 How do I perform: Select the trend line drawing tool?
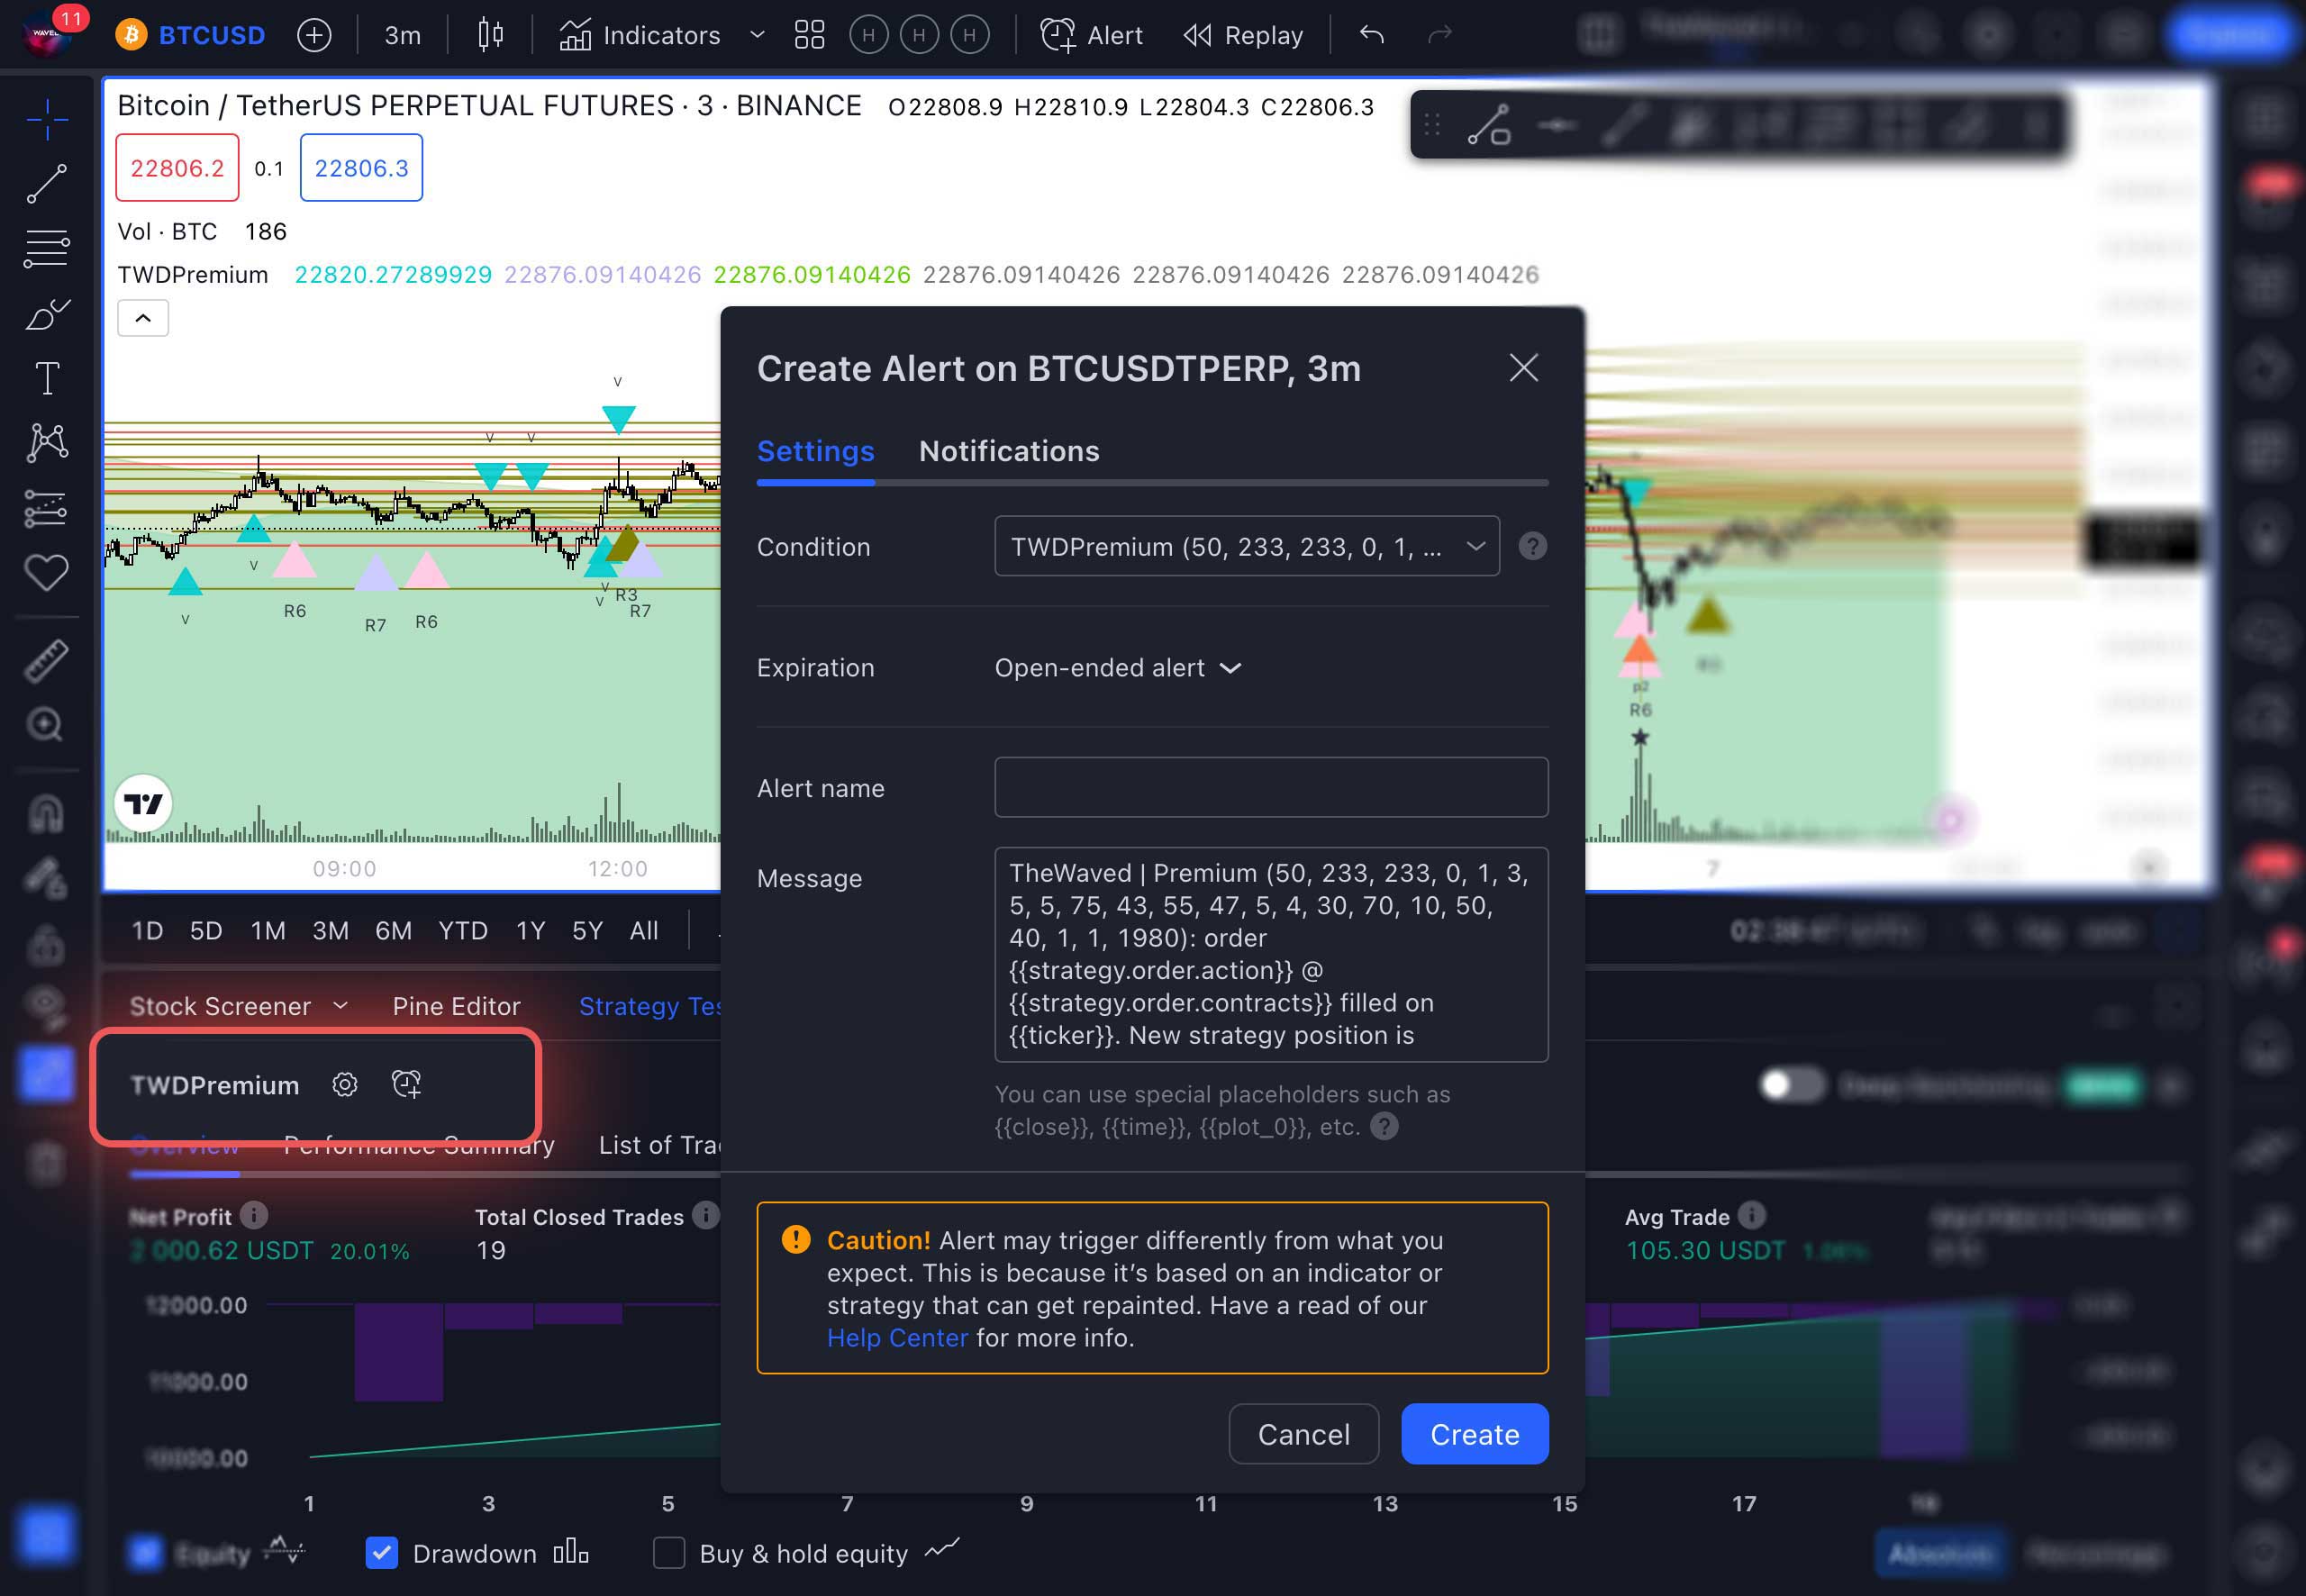tap(47, 184)
